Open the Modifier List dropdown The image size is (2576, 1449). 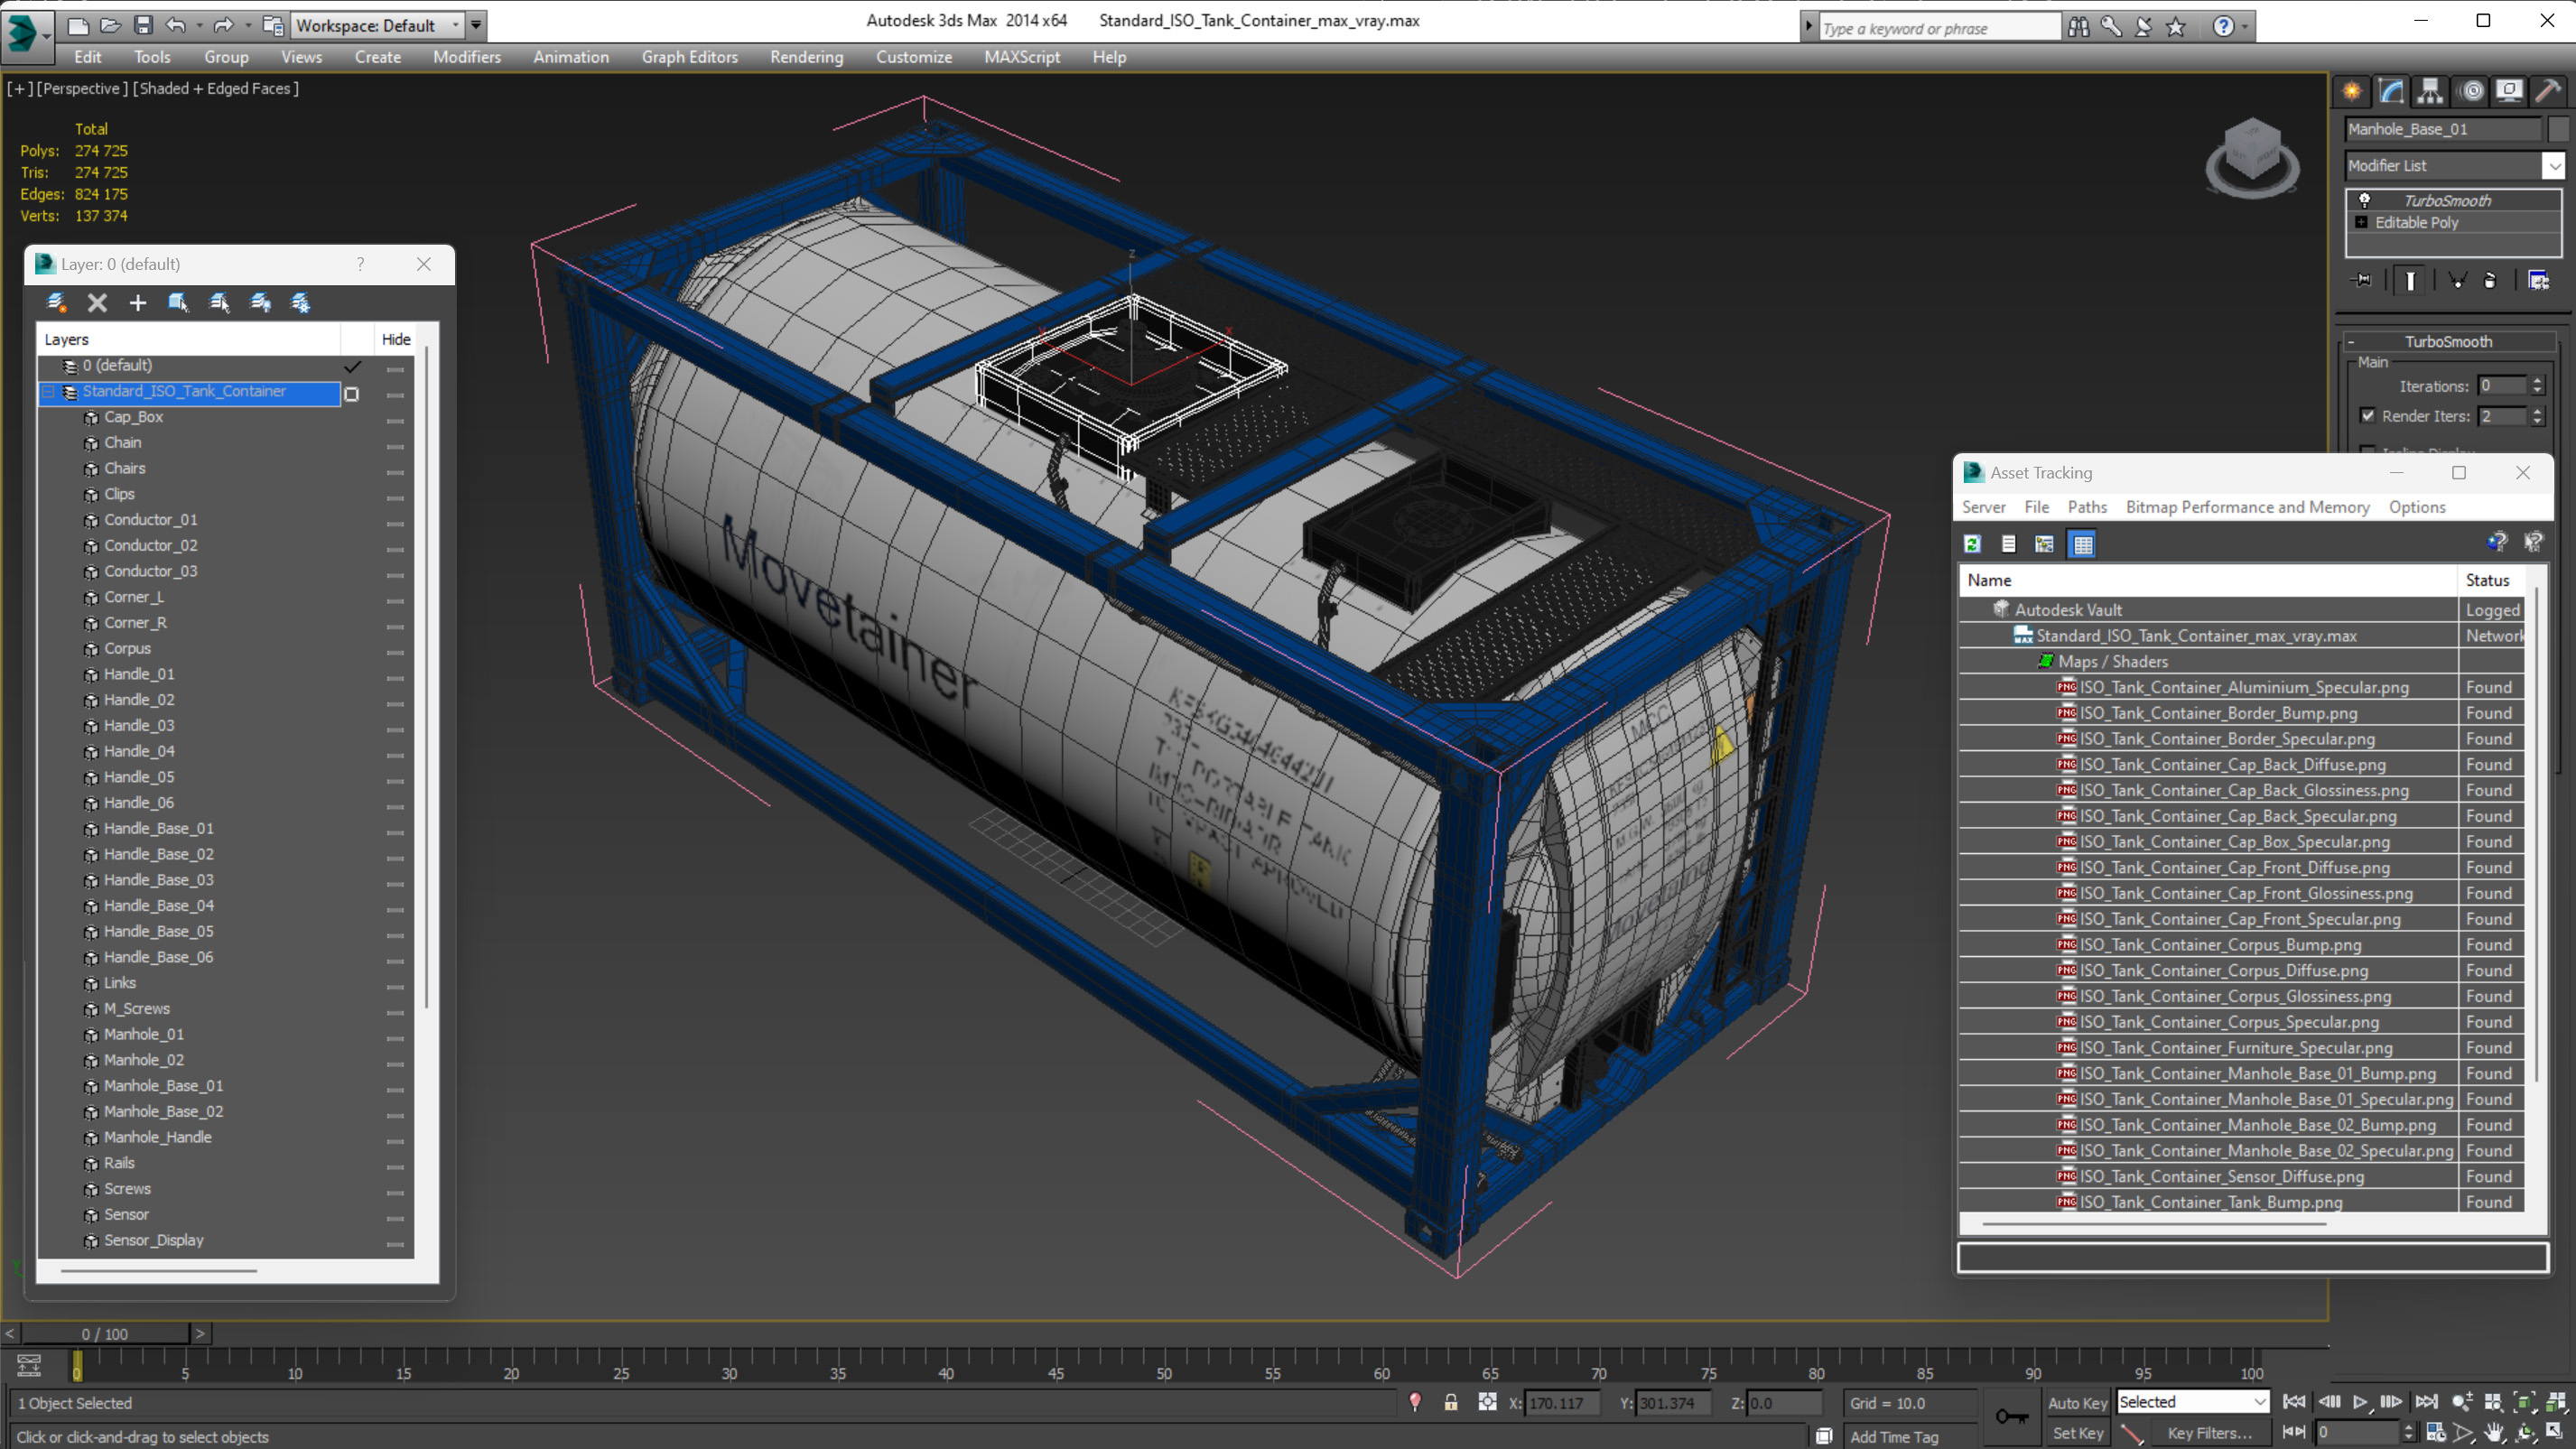(2554, 166)
